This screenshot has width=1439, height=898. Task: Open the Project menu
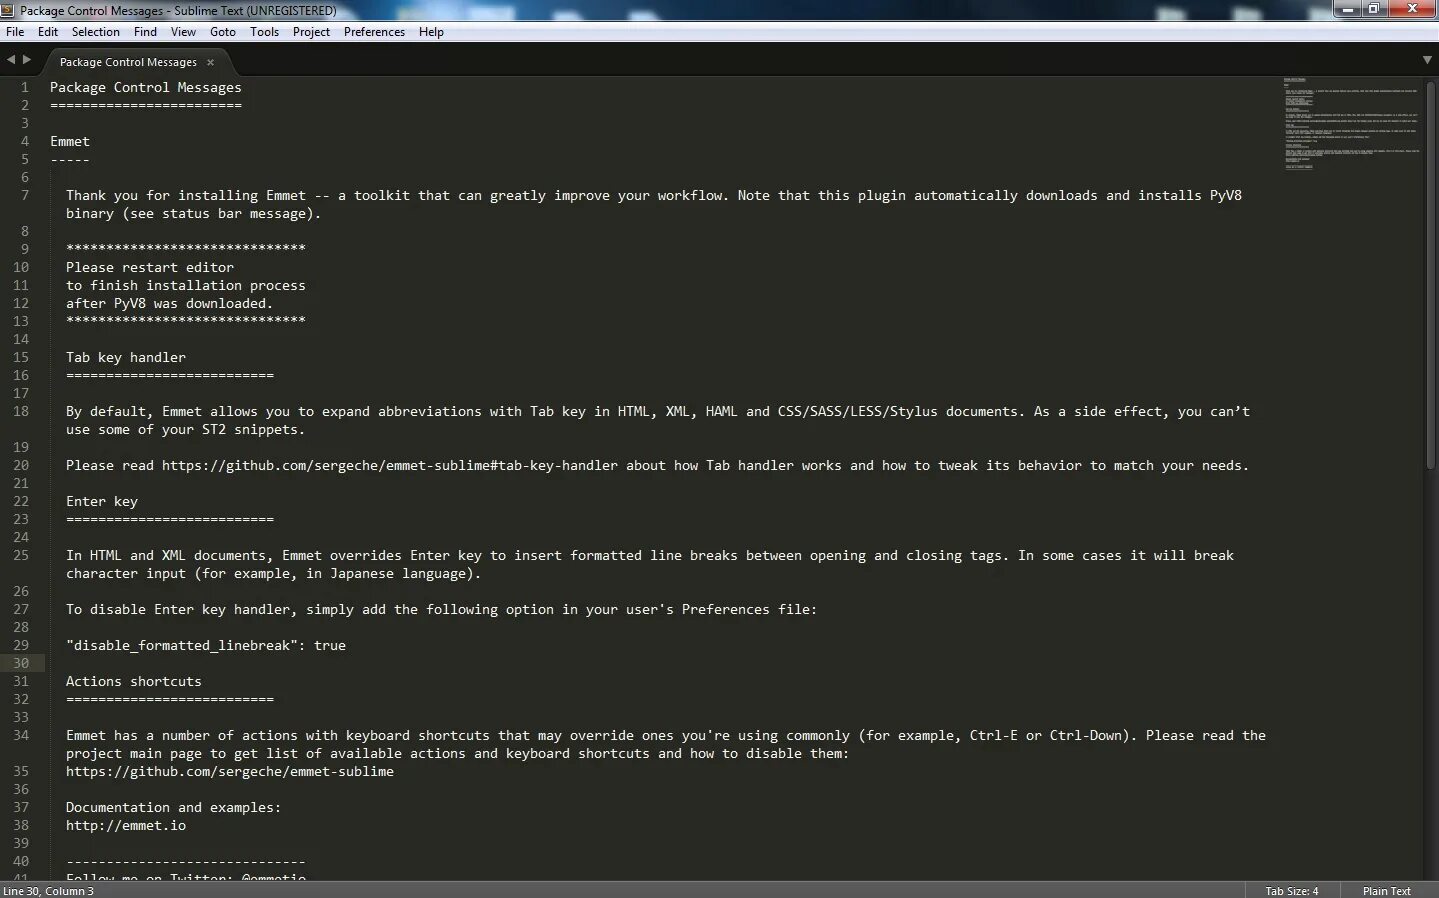coord(311,32)
